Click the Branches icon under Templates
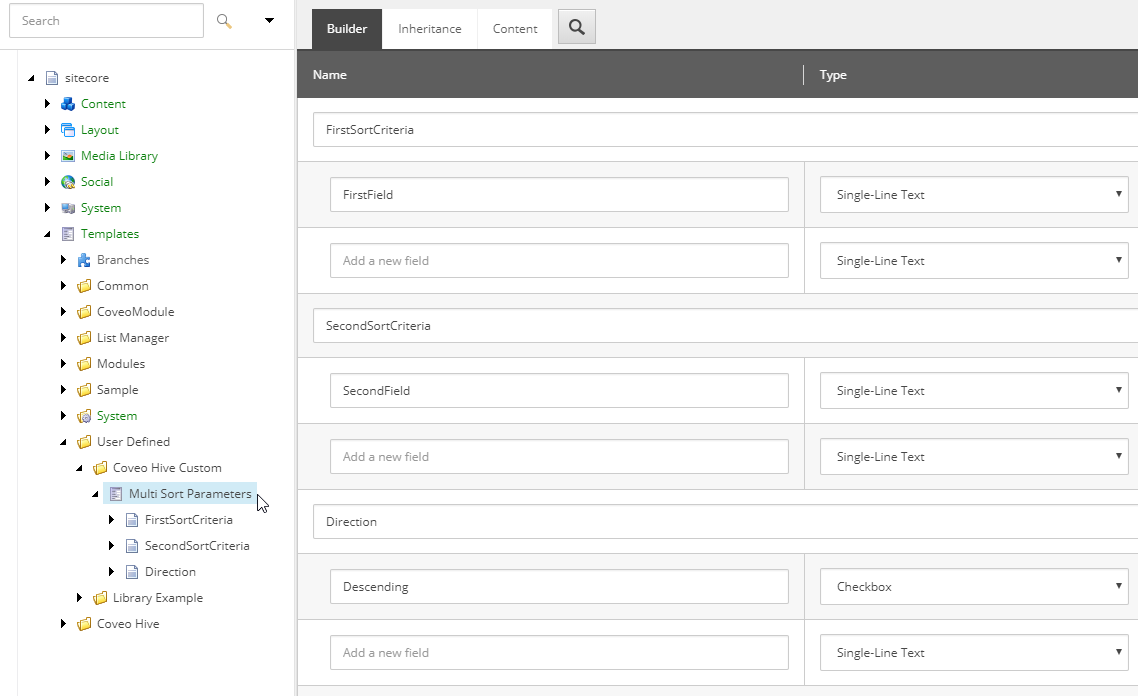The height and width of the screenshot is (696, 1138). (x=84, y=259)
